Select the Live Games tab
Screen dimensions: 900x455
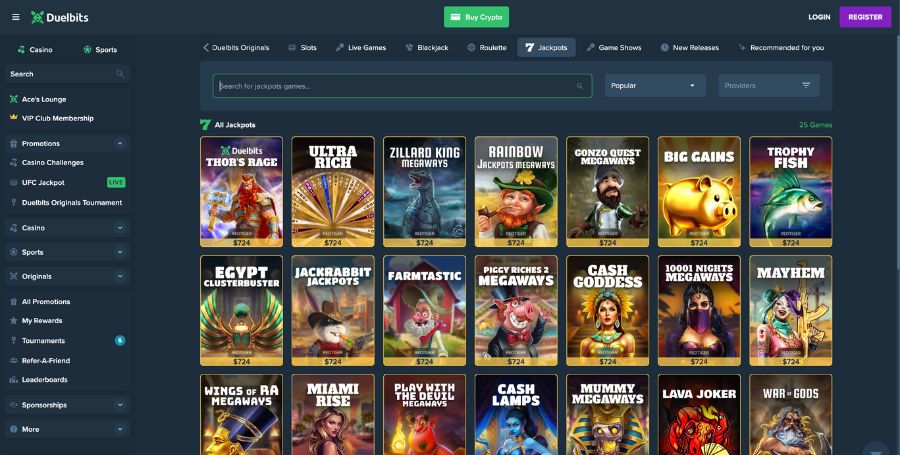pos(361,48)
